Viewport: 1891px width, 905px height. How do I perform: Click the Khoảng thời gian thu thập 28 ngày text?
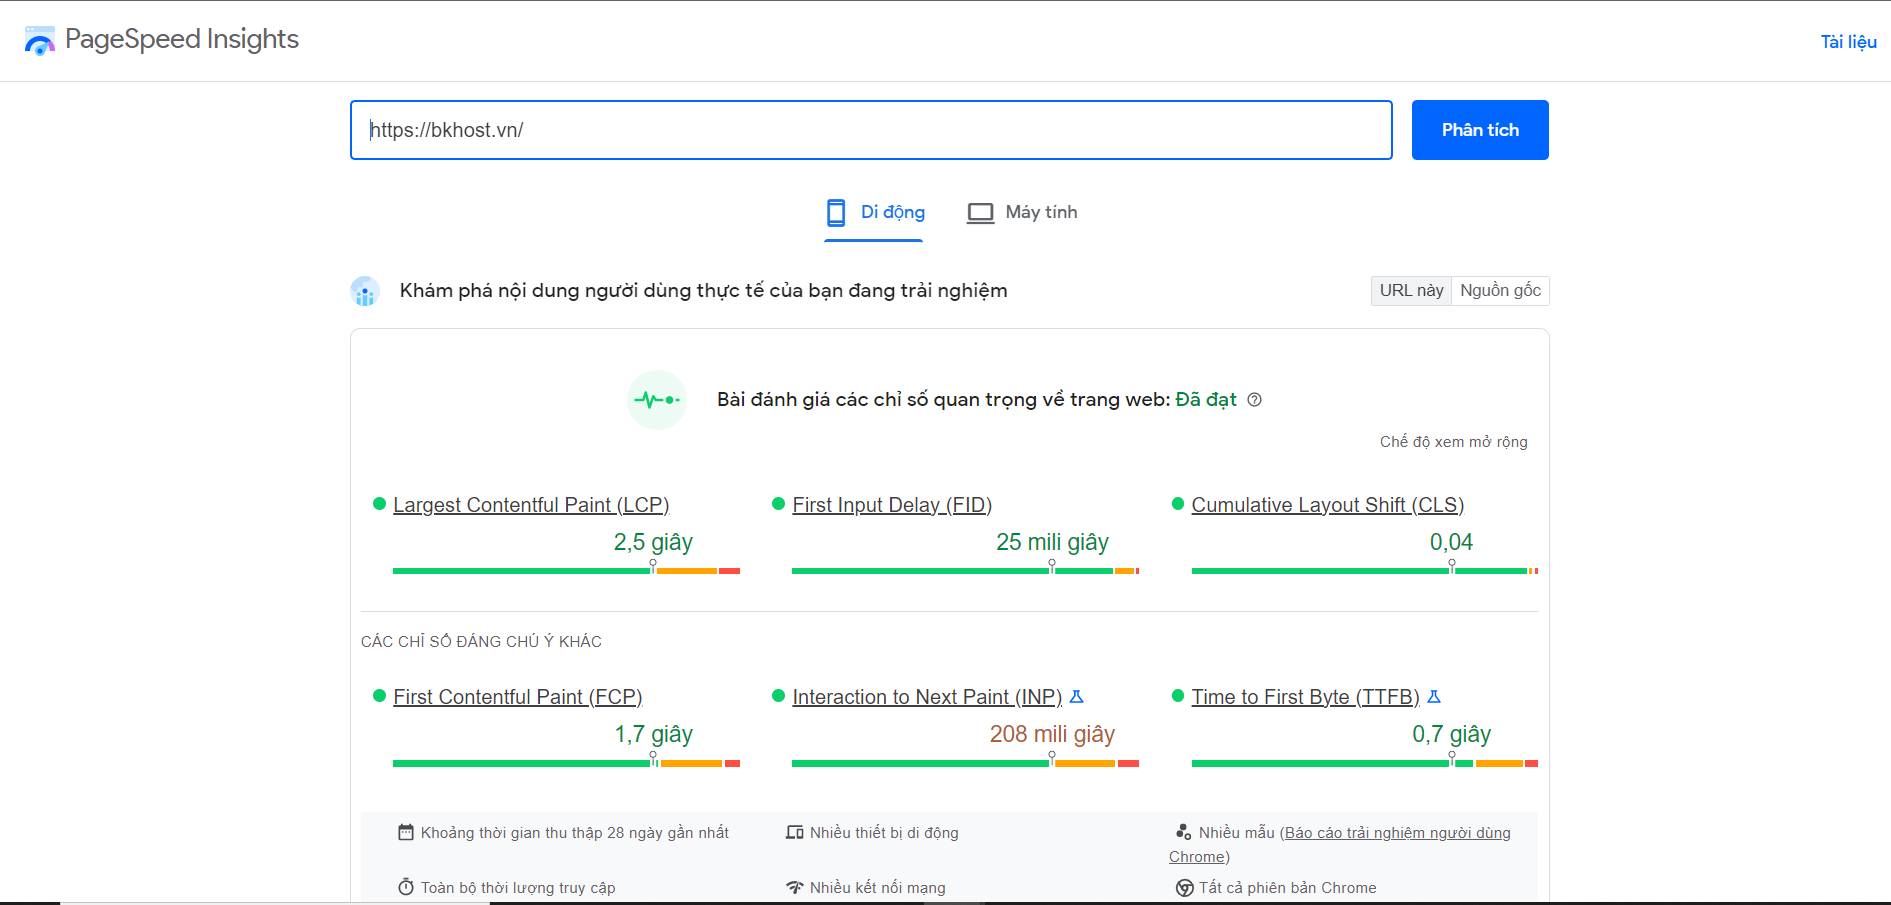pyautogui.click(x=575, y=832)
